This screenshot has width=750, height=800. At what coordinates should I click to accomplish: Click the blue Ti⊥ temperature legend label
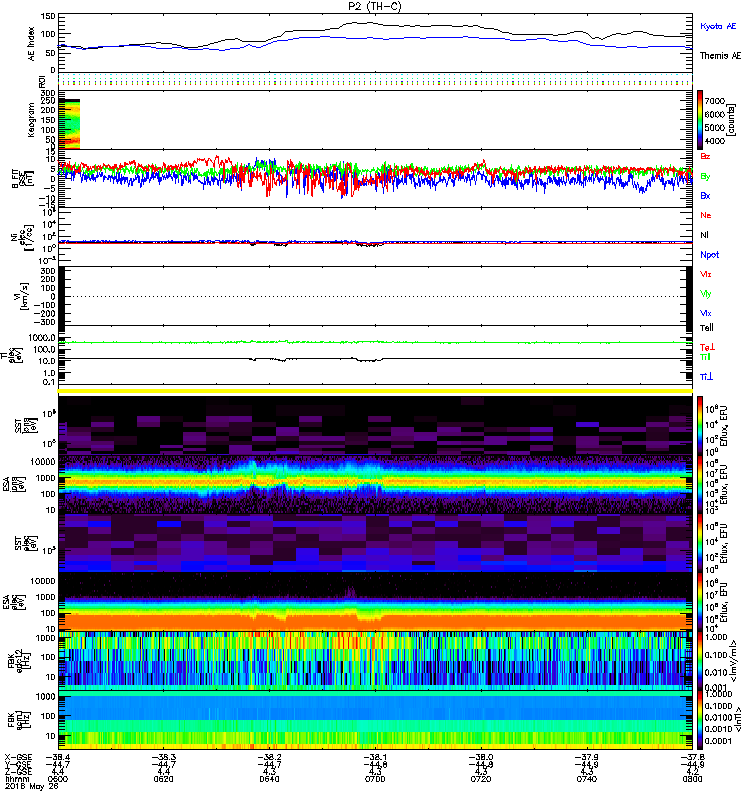[706, 377]
